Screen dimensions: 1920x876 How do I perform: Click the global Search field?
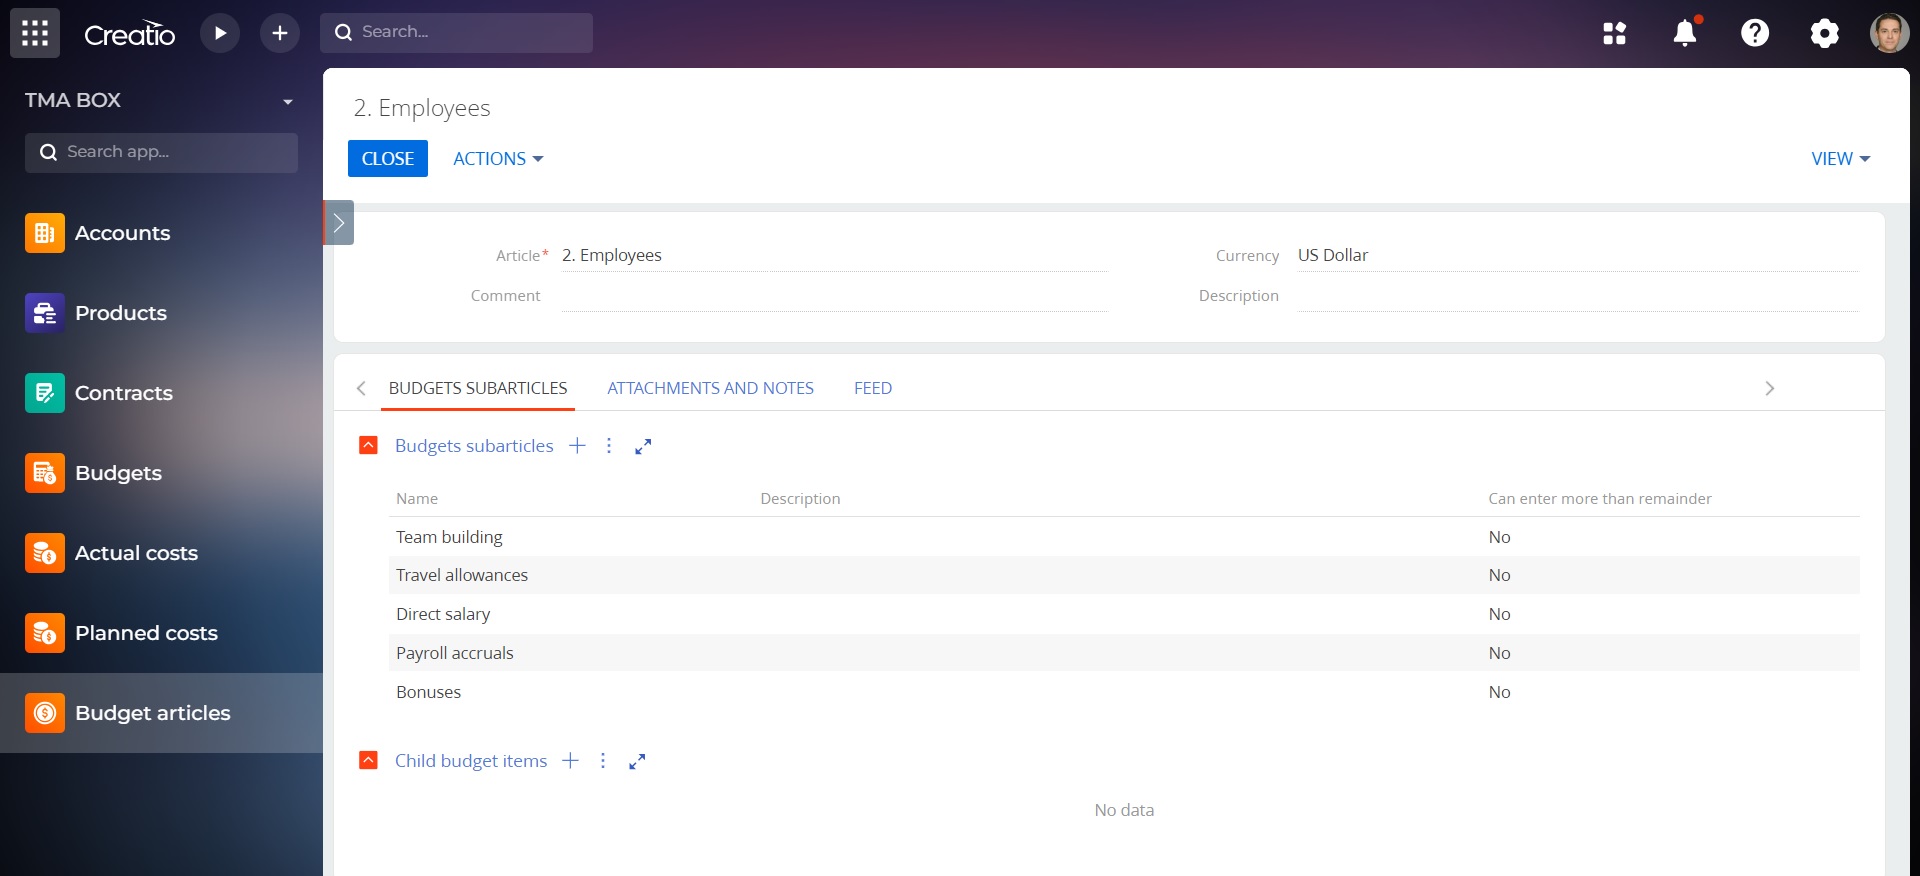[456, 32]
